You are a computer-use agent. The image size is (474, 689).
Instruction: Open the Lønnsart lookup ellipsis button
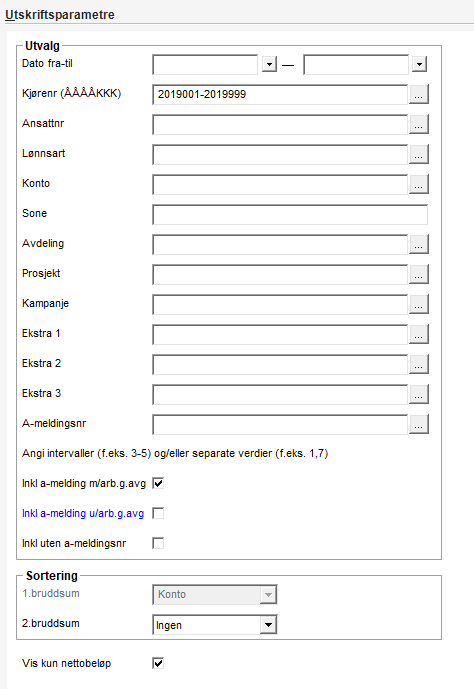click(419, 154)
